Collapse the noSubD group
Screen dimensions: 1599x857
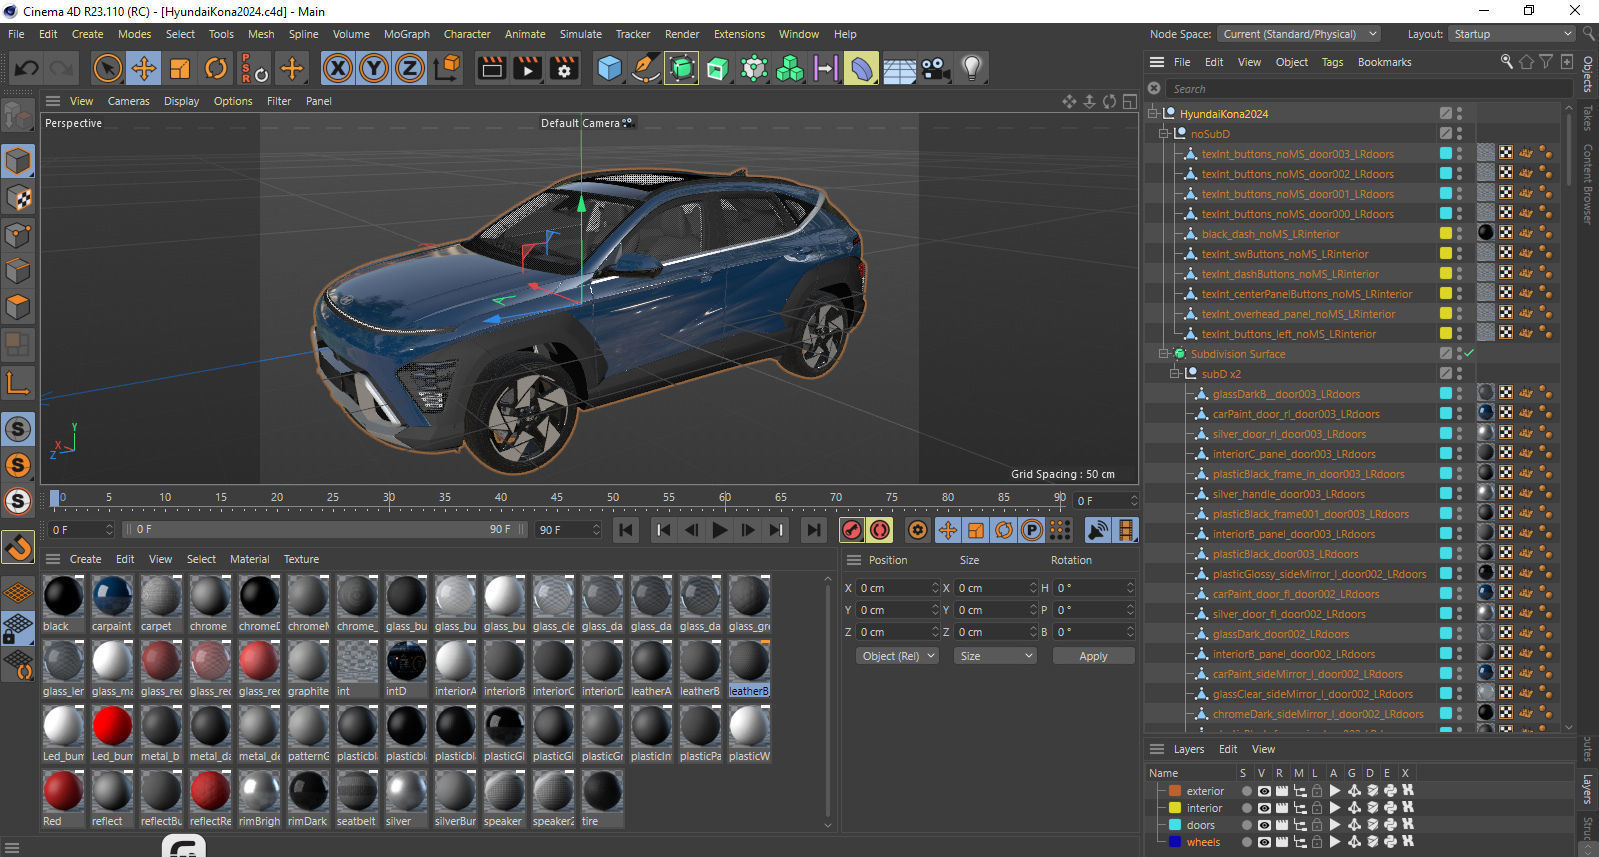click(x=1164, y=133)
